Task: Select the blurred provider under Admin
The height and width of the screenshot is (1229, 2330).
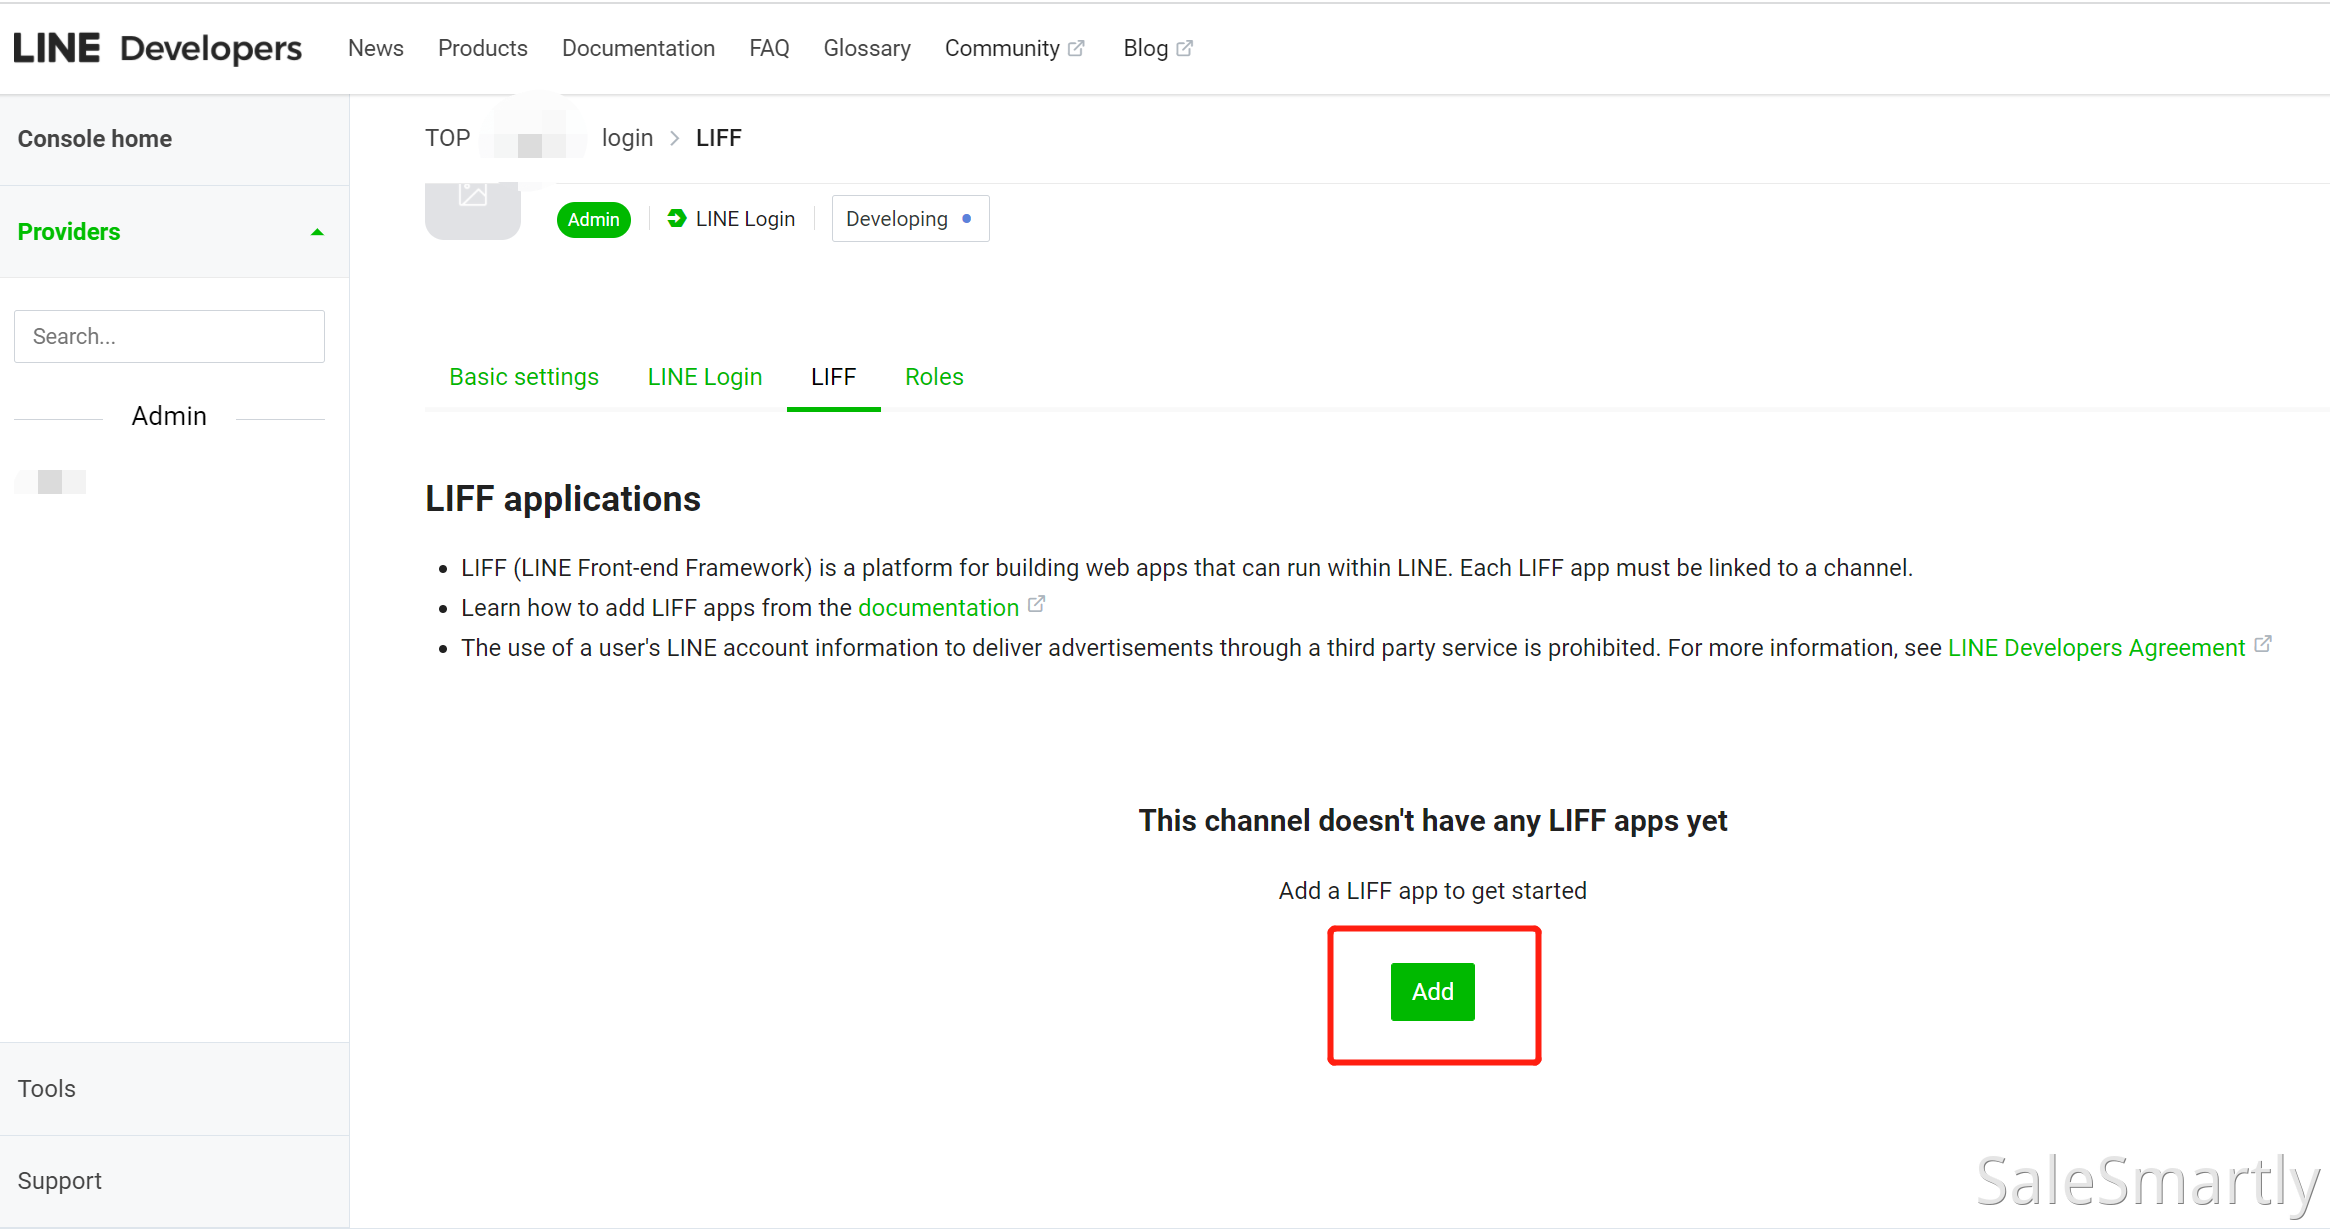Action: coord(51,482)
